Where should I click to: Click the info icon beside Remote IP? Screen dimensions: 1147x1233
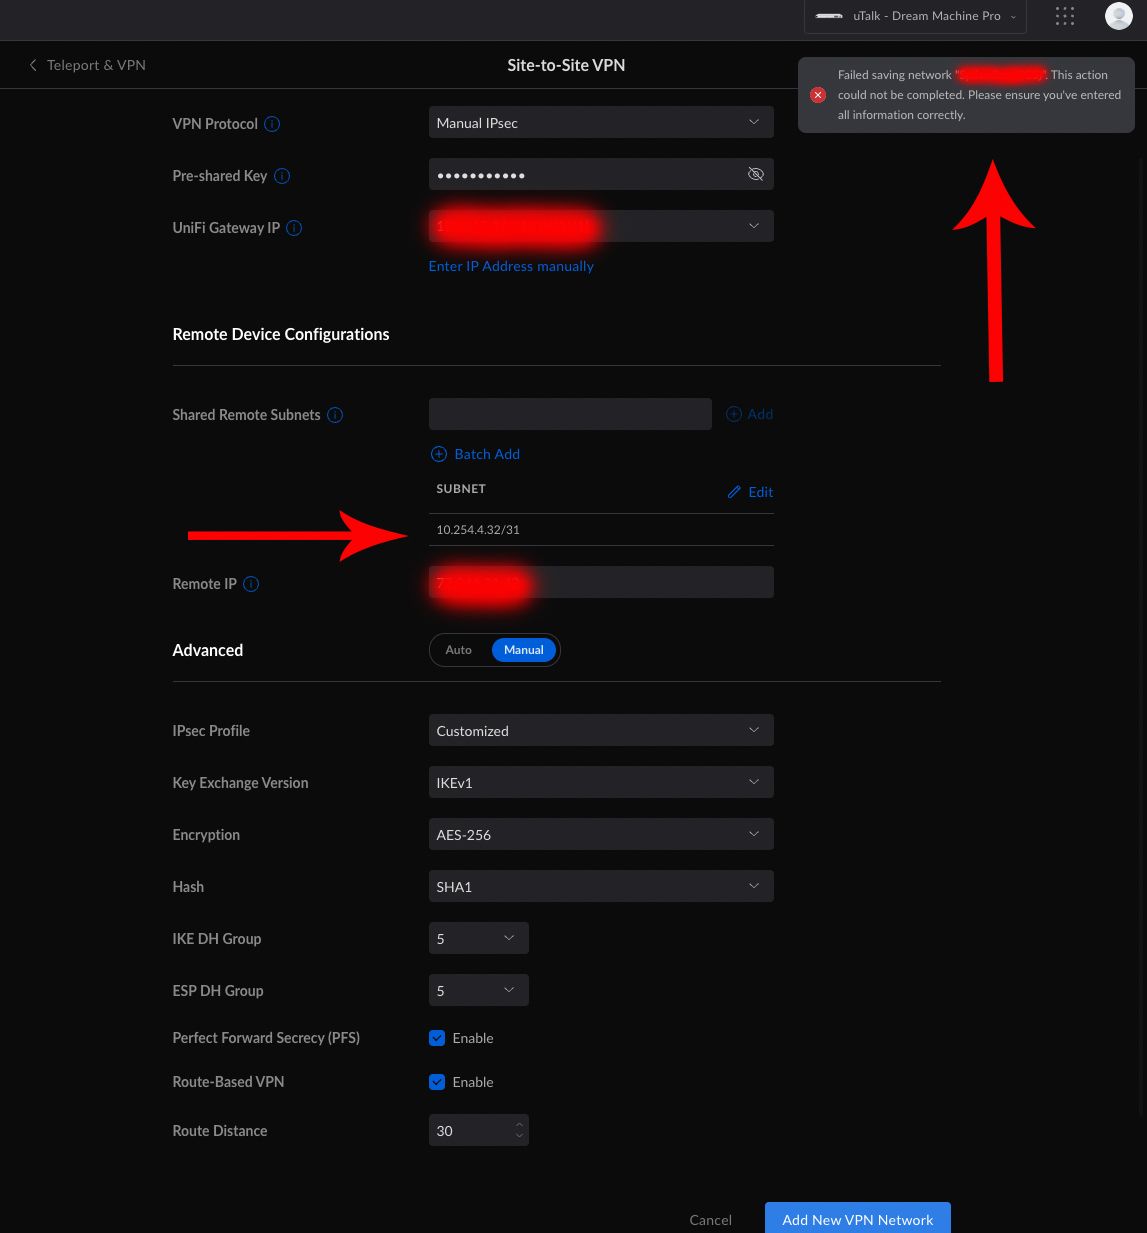251,584
